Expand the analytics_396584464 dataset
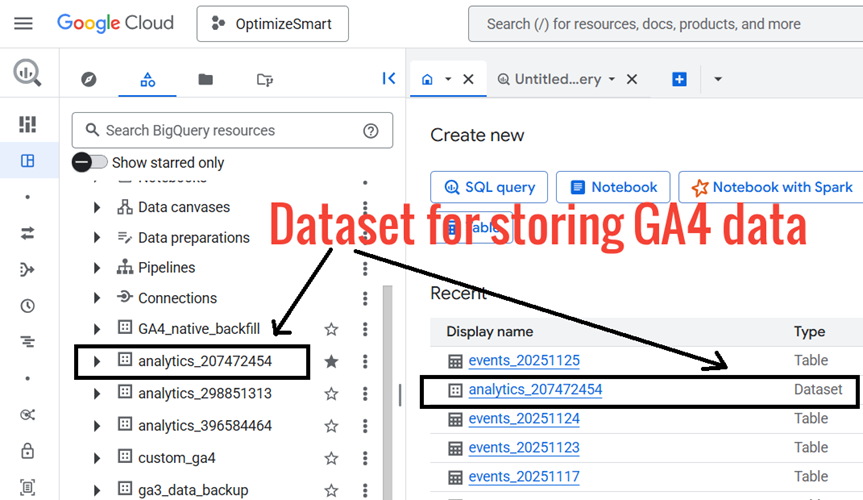Screen dimensions: 863x500 (97, 426)
